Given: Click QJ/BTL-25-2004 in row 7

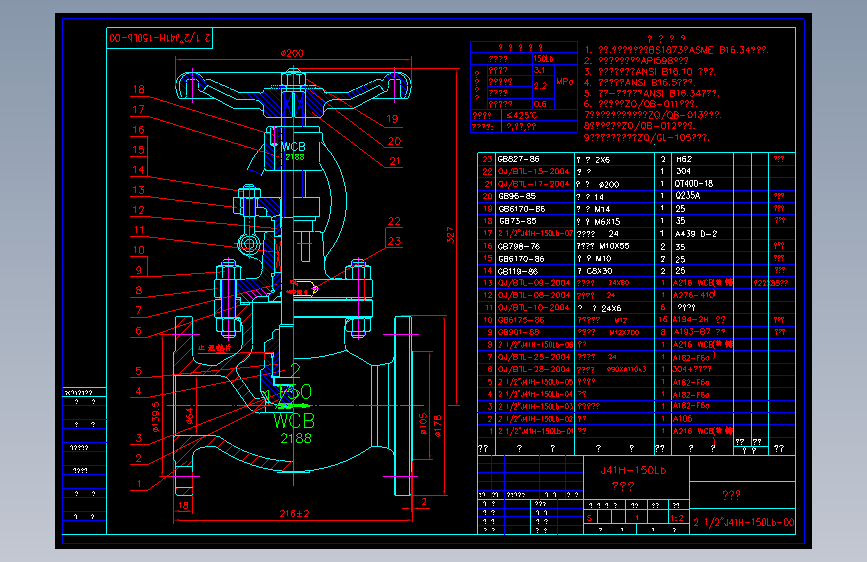Looking at the screenshot, I should (534, 357).
